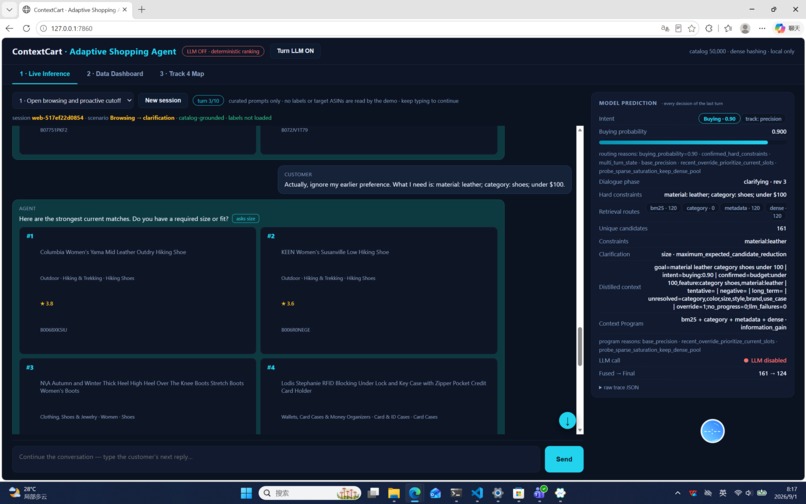Switch to the 3 · Track 4 Map tab
Screen dimensions: 806x504
tap(182, 74)
